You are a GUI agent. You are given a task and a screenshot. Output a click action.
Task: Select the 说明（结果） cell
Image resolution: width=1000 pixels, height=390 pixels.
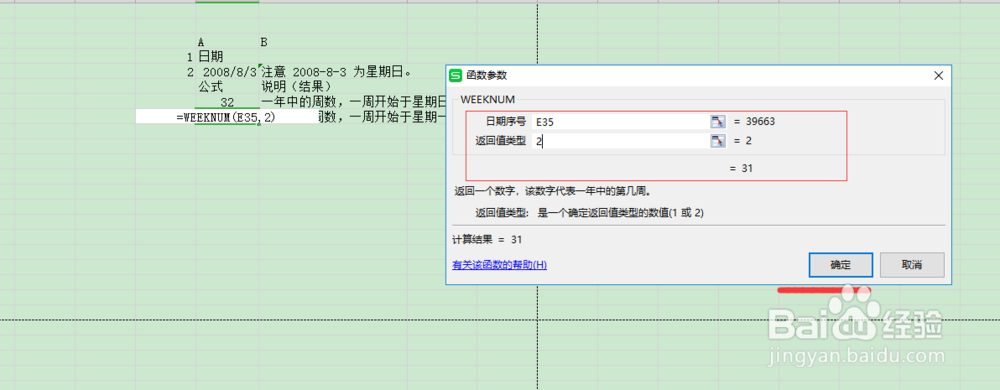coord(297,87)
